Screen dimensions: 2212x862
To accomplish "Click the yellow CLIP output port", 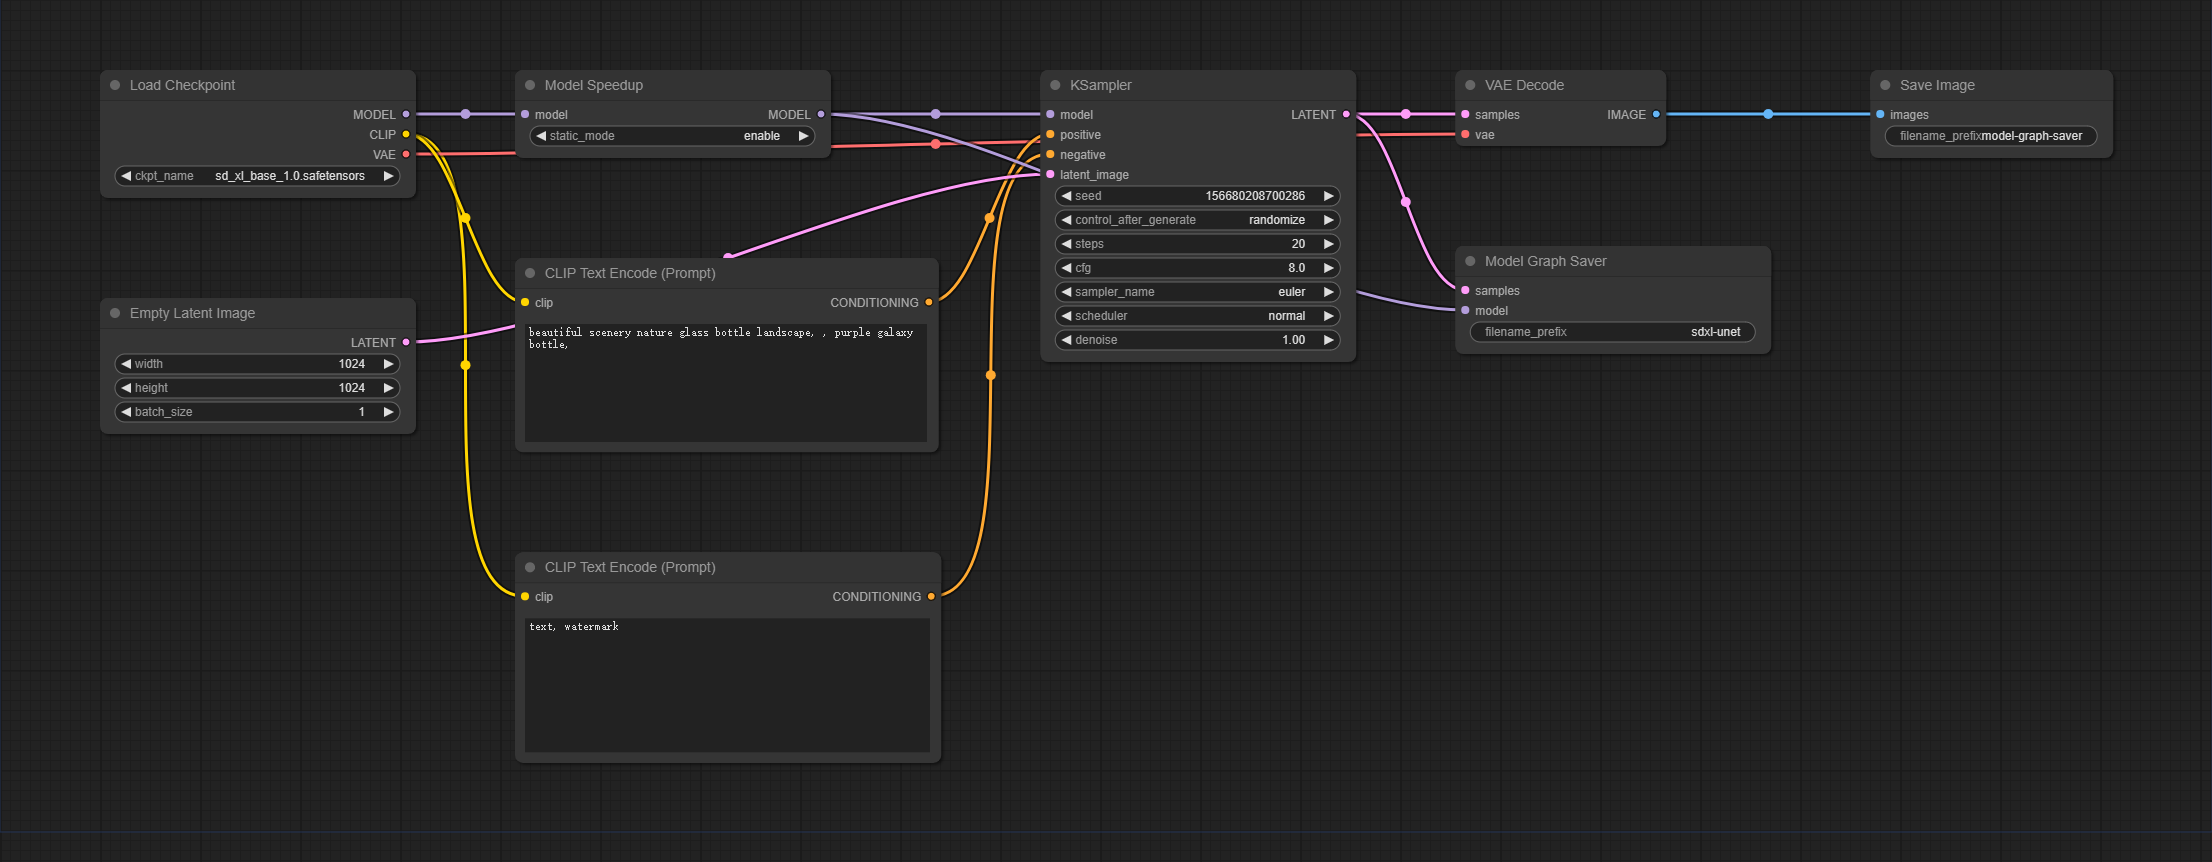I will point(406,134).
